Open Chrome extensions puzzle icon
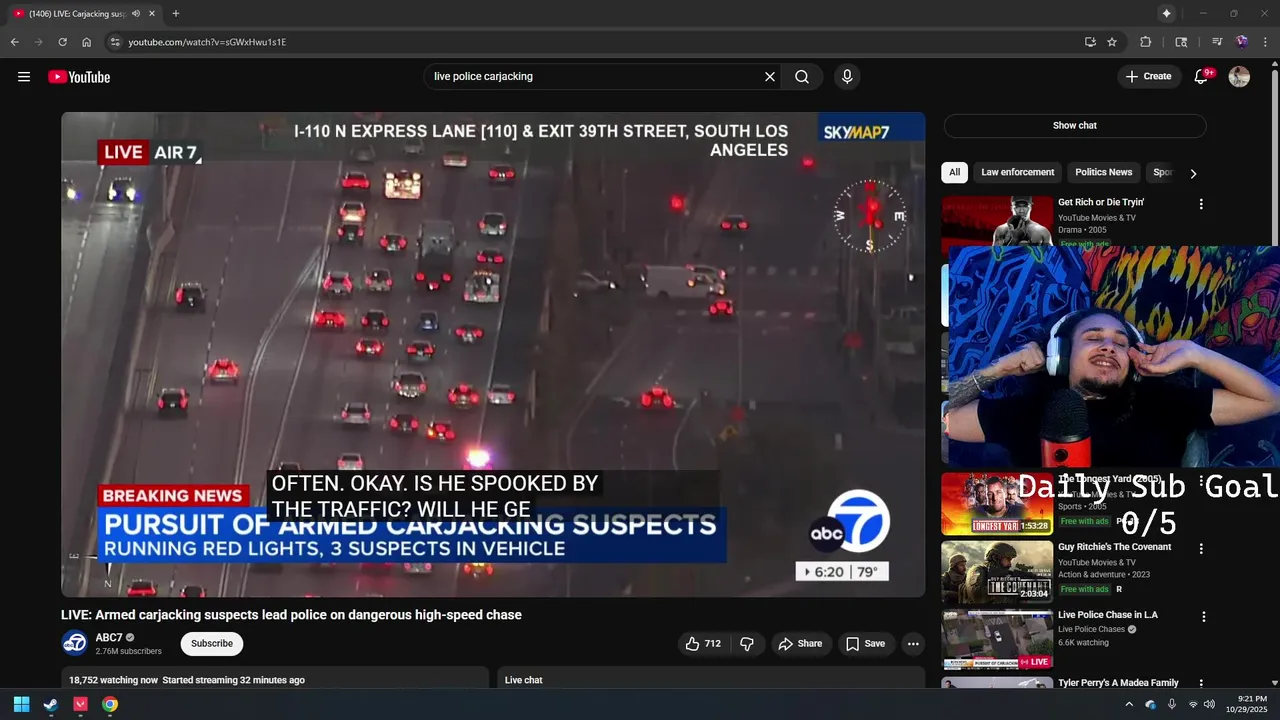 [1146, 42]
